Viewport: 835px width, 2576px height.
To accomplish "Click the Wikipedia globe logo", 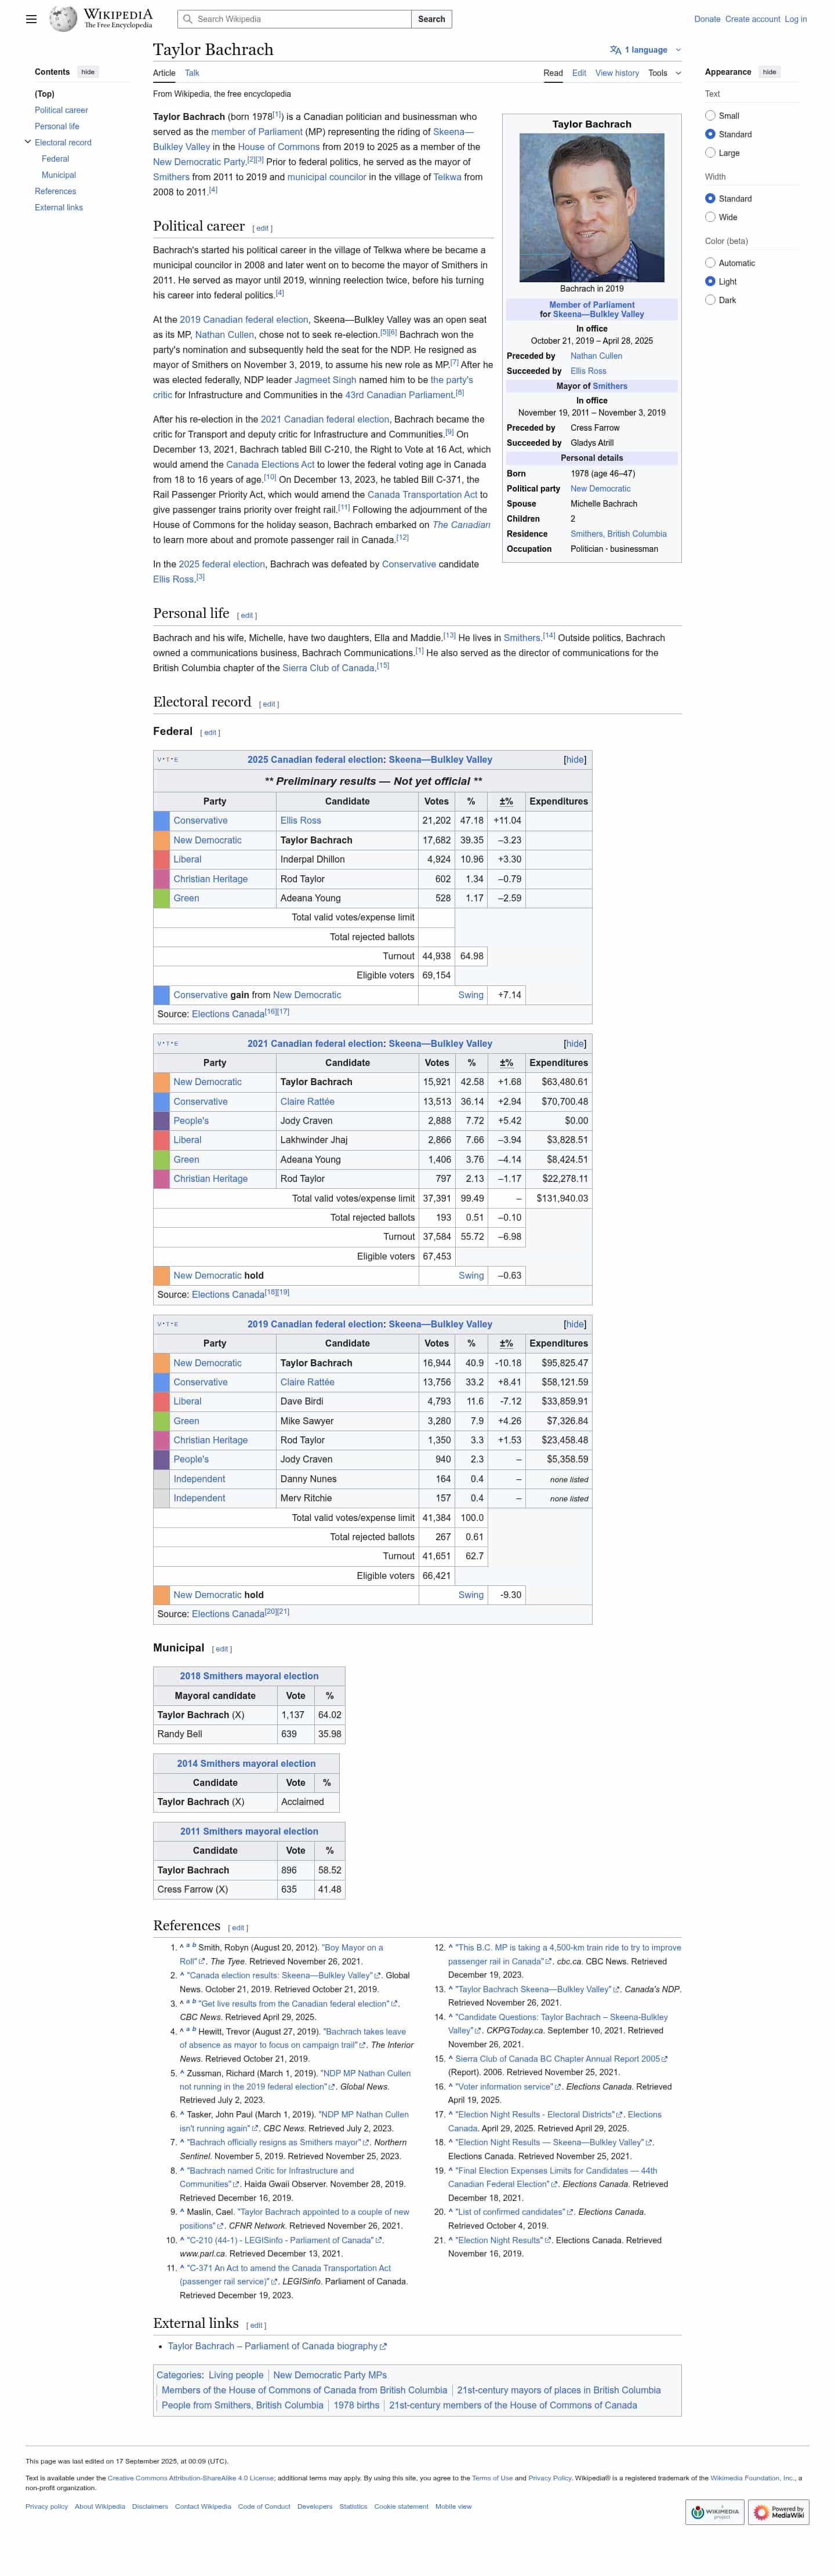I will [x=64, y=19].
